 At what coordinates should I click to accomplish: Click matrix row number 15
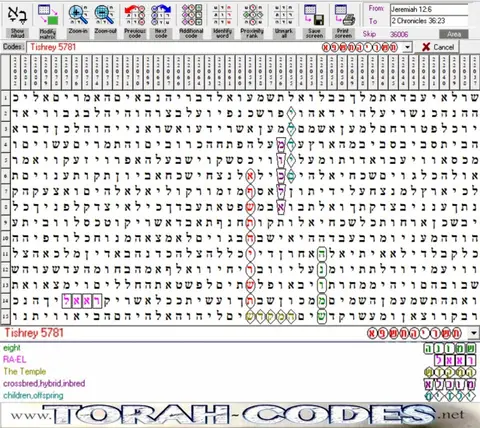[5, 316]
